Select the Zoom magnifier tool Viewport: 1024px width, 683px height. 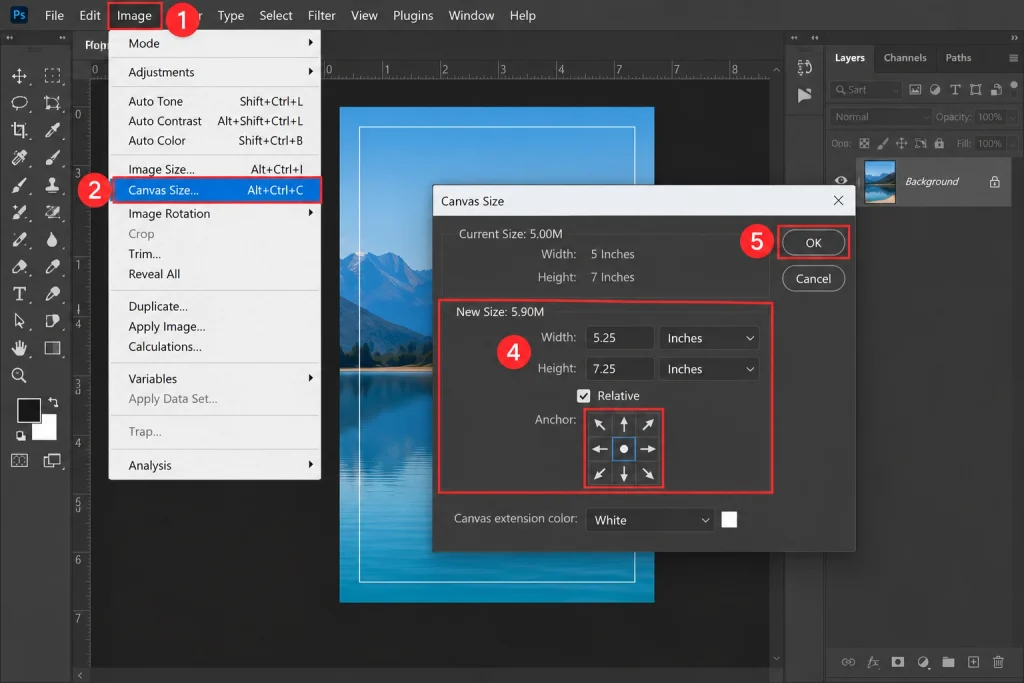click(19, 375)
